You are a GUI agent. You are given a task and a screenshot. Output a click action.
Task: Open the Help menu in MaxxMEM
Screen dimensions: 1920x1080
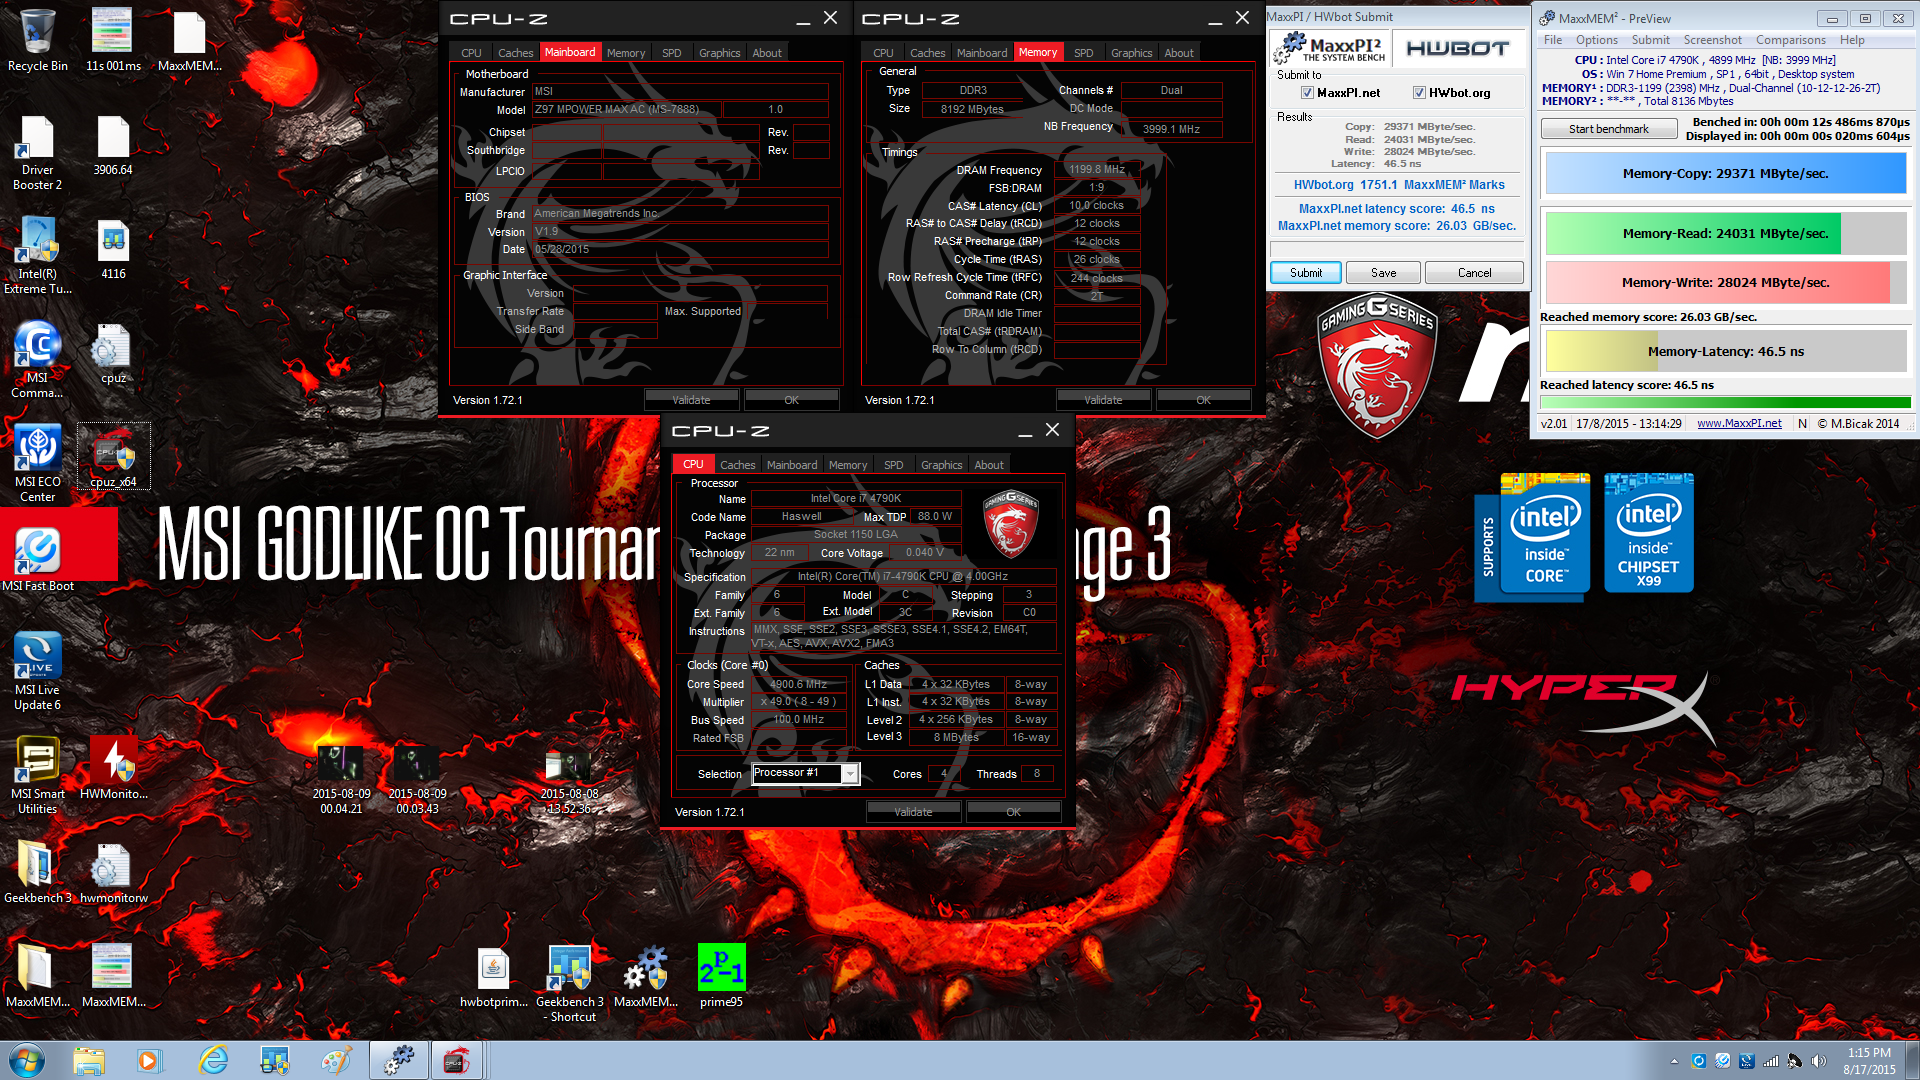(x=1852, y=40)
